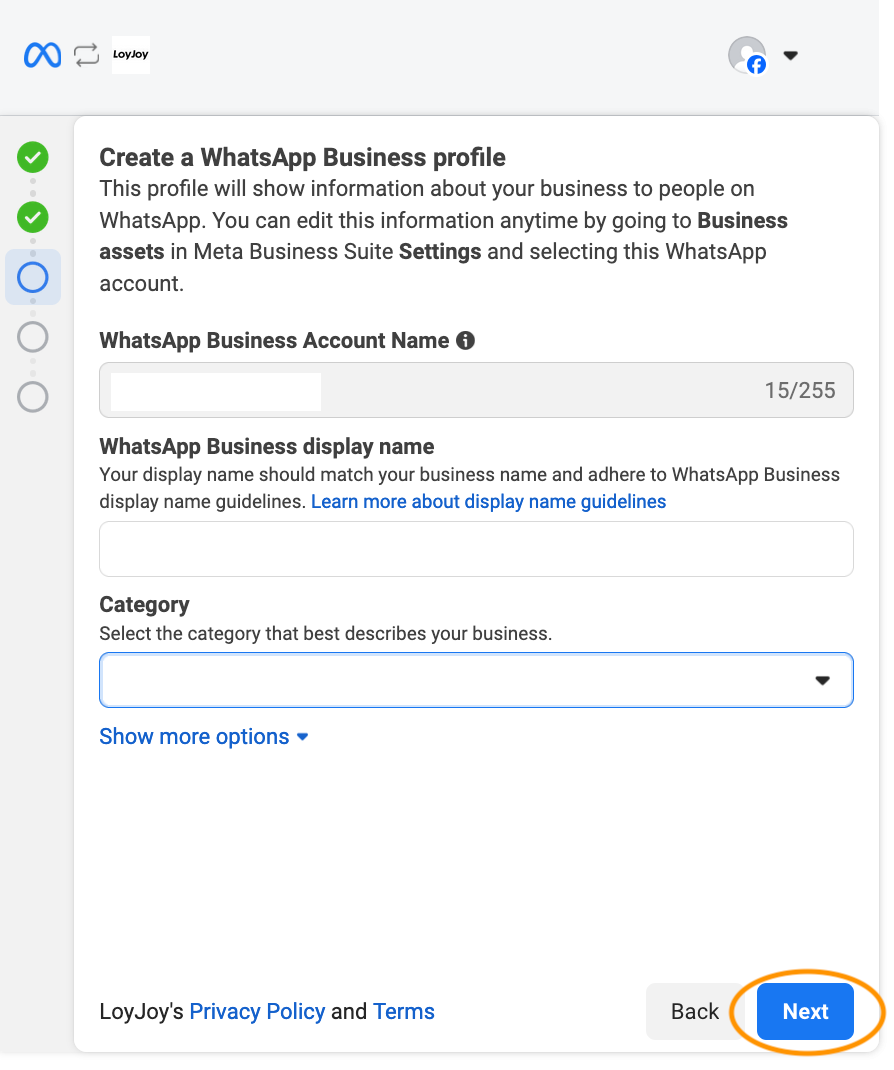Open the account menu arrow next to the avatar
The width and height of the screenshot is (894, 1070).
click(790, 55)
